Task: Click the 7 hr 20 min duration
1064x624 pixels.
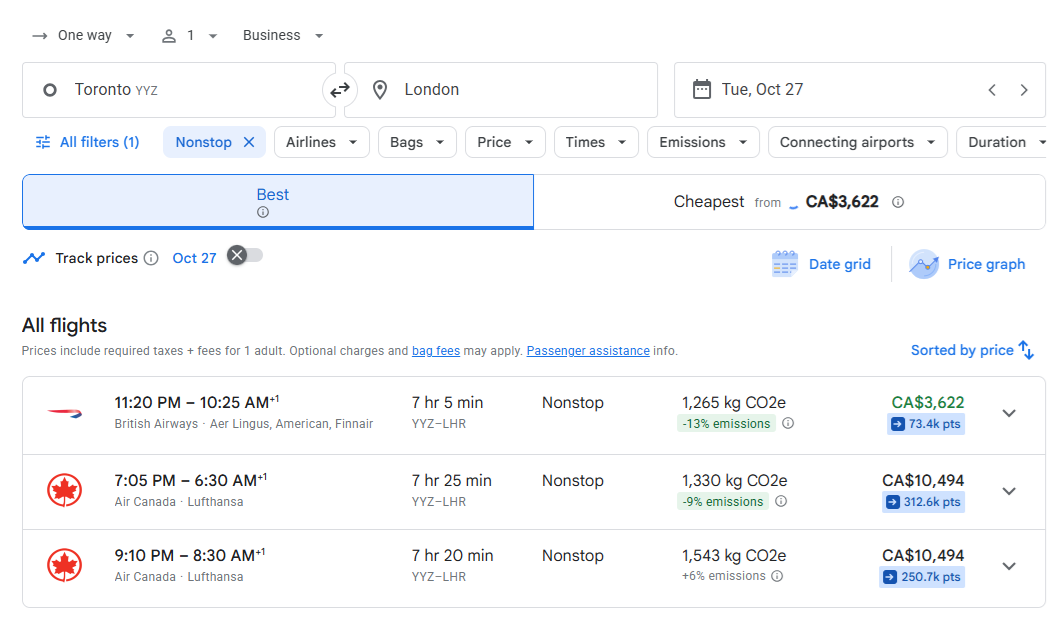Action: [452, 555]
